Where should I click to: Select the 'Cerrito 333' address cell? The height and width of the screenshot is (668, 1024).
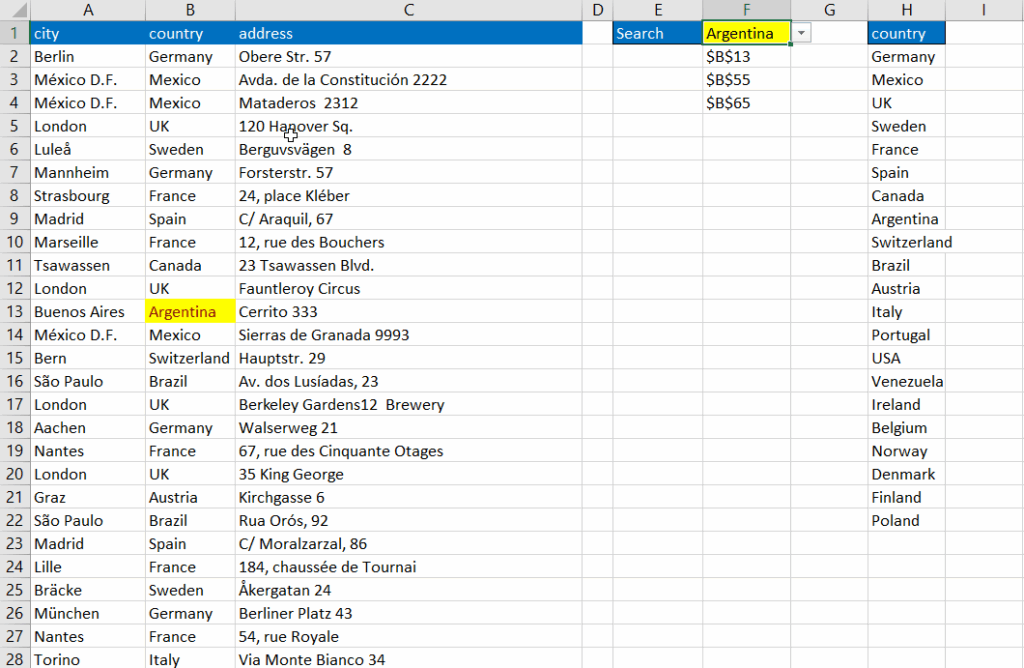pyautogui.click(x=409, y=311)
